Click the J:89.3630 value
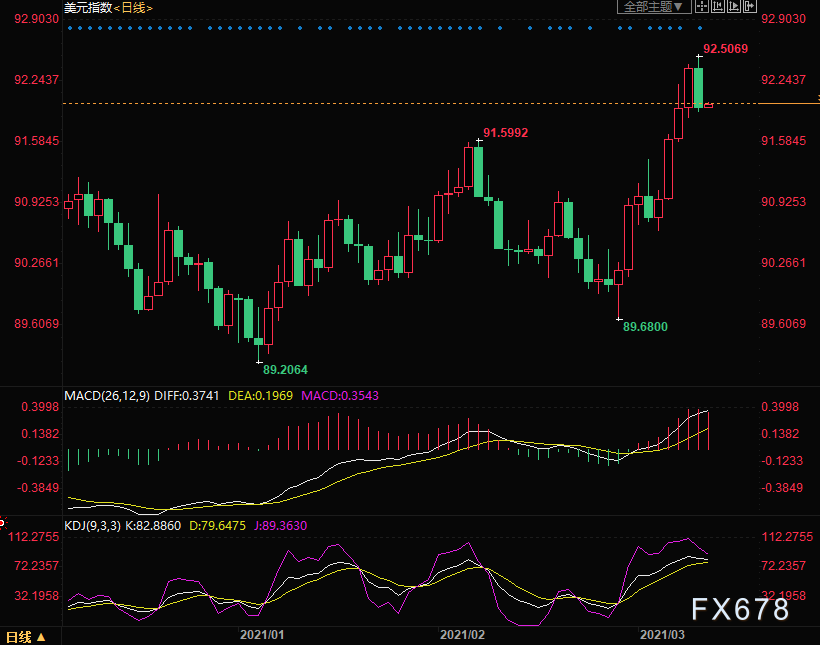The height and width of the screenshot is (645, 820). click(280, 526)
